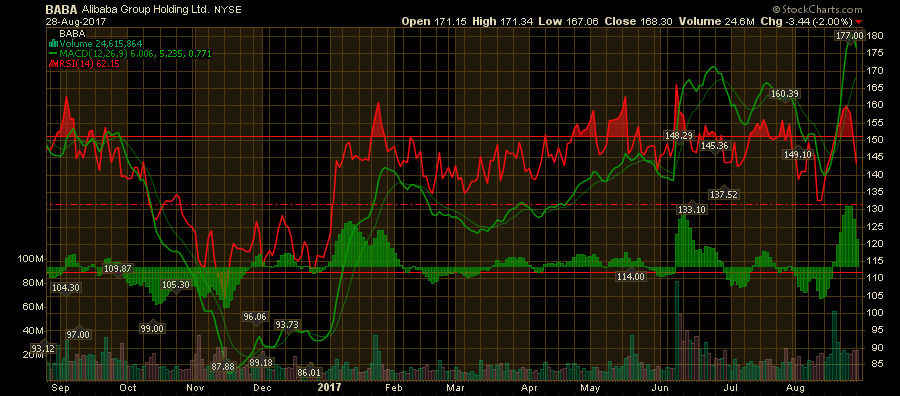Image resolution: width=900 pixels, height=396 pixels.
Task: Select the 2017 year label on the axis
Action: 329,387
